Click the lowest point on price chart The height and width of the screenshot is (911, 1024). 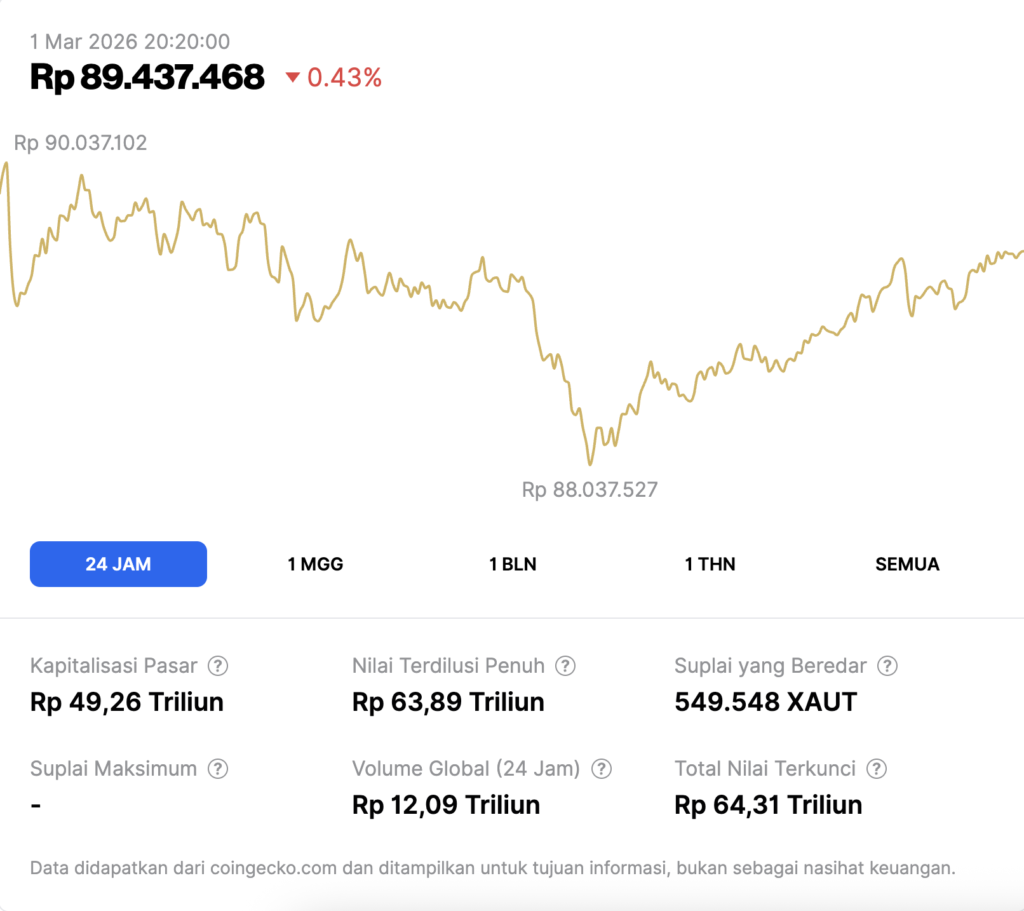coord(590,464)
